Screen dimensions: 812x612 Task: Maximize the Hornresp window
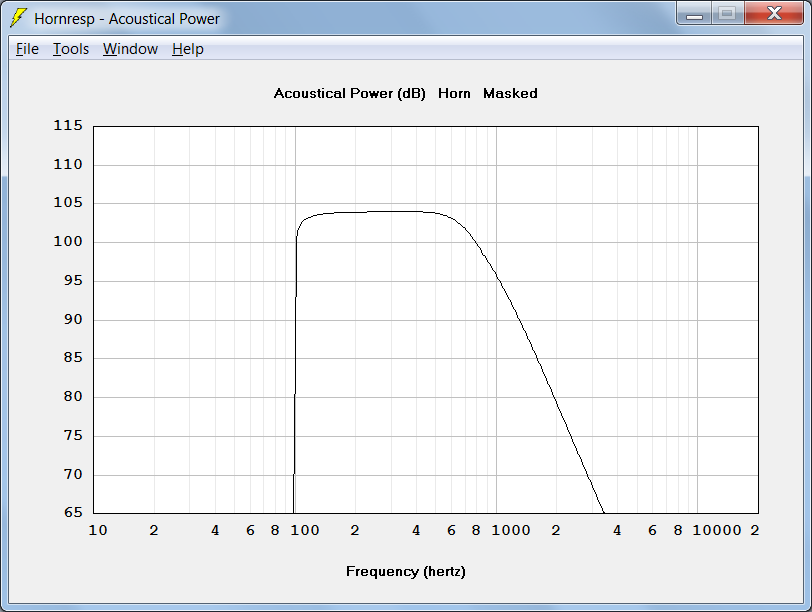point(728,13)
